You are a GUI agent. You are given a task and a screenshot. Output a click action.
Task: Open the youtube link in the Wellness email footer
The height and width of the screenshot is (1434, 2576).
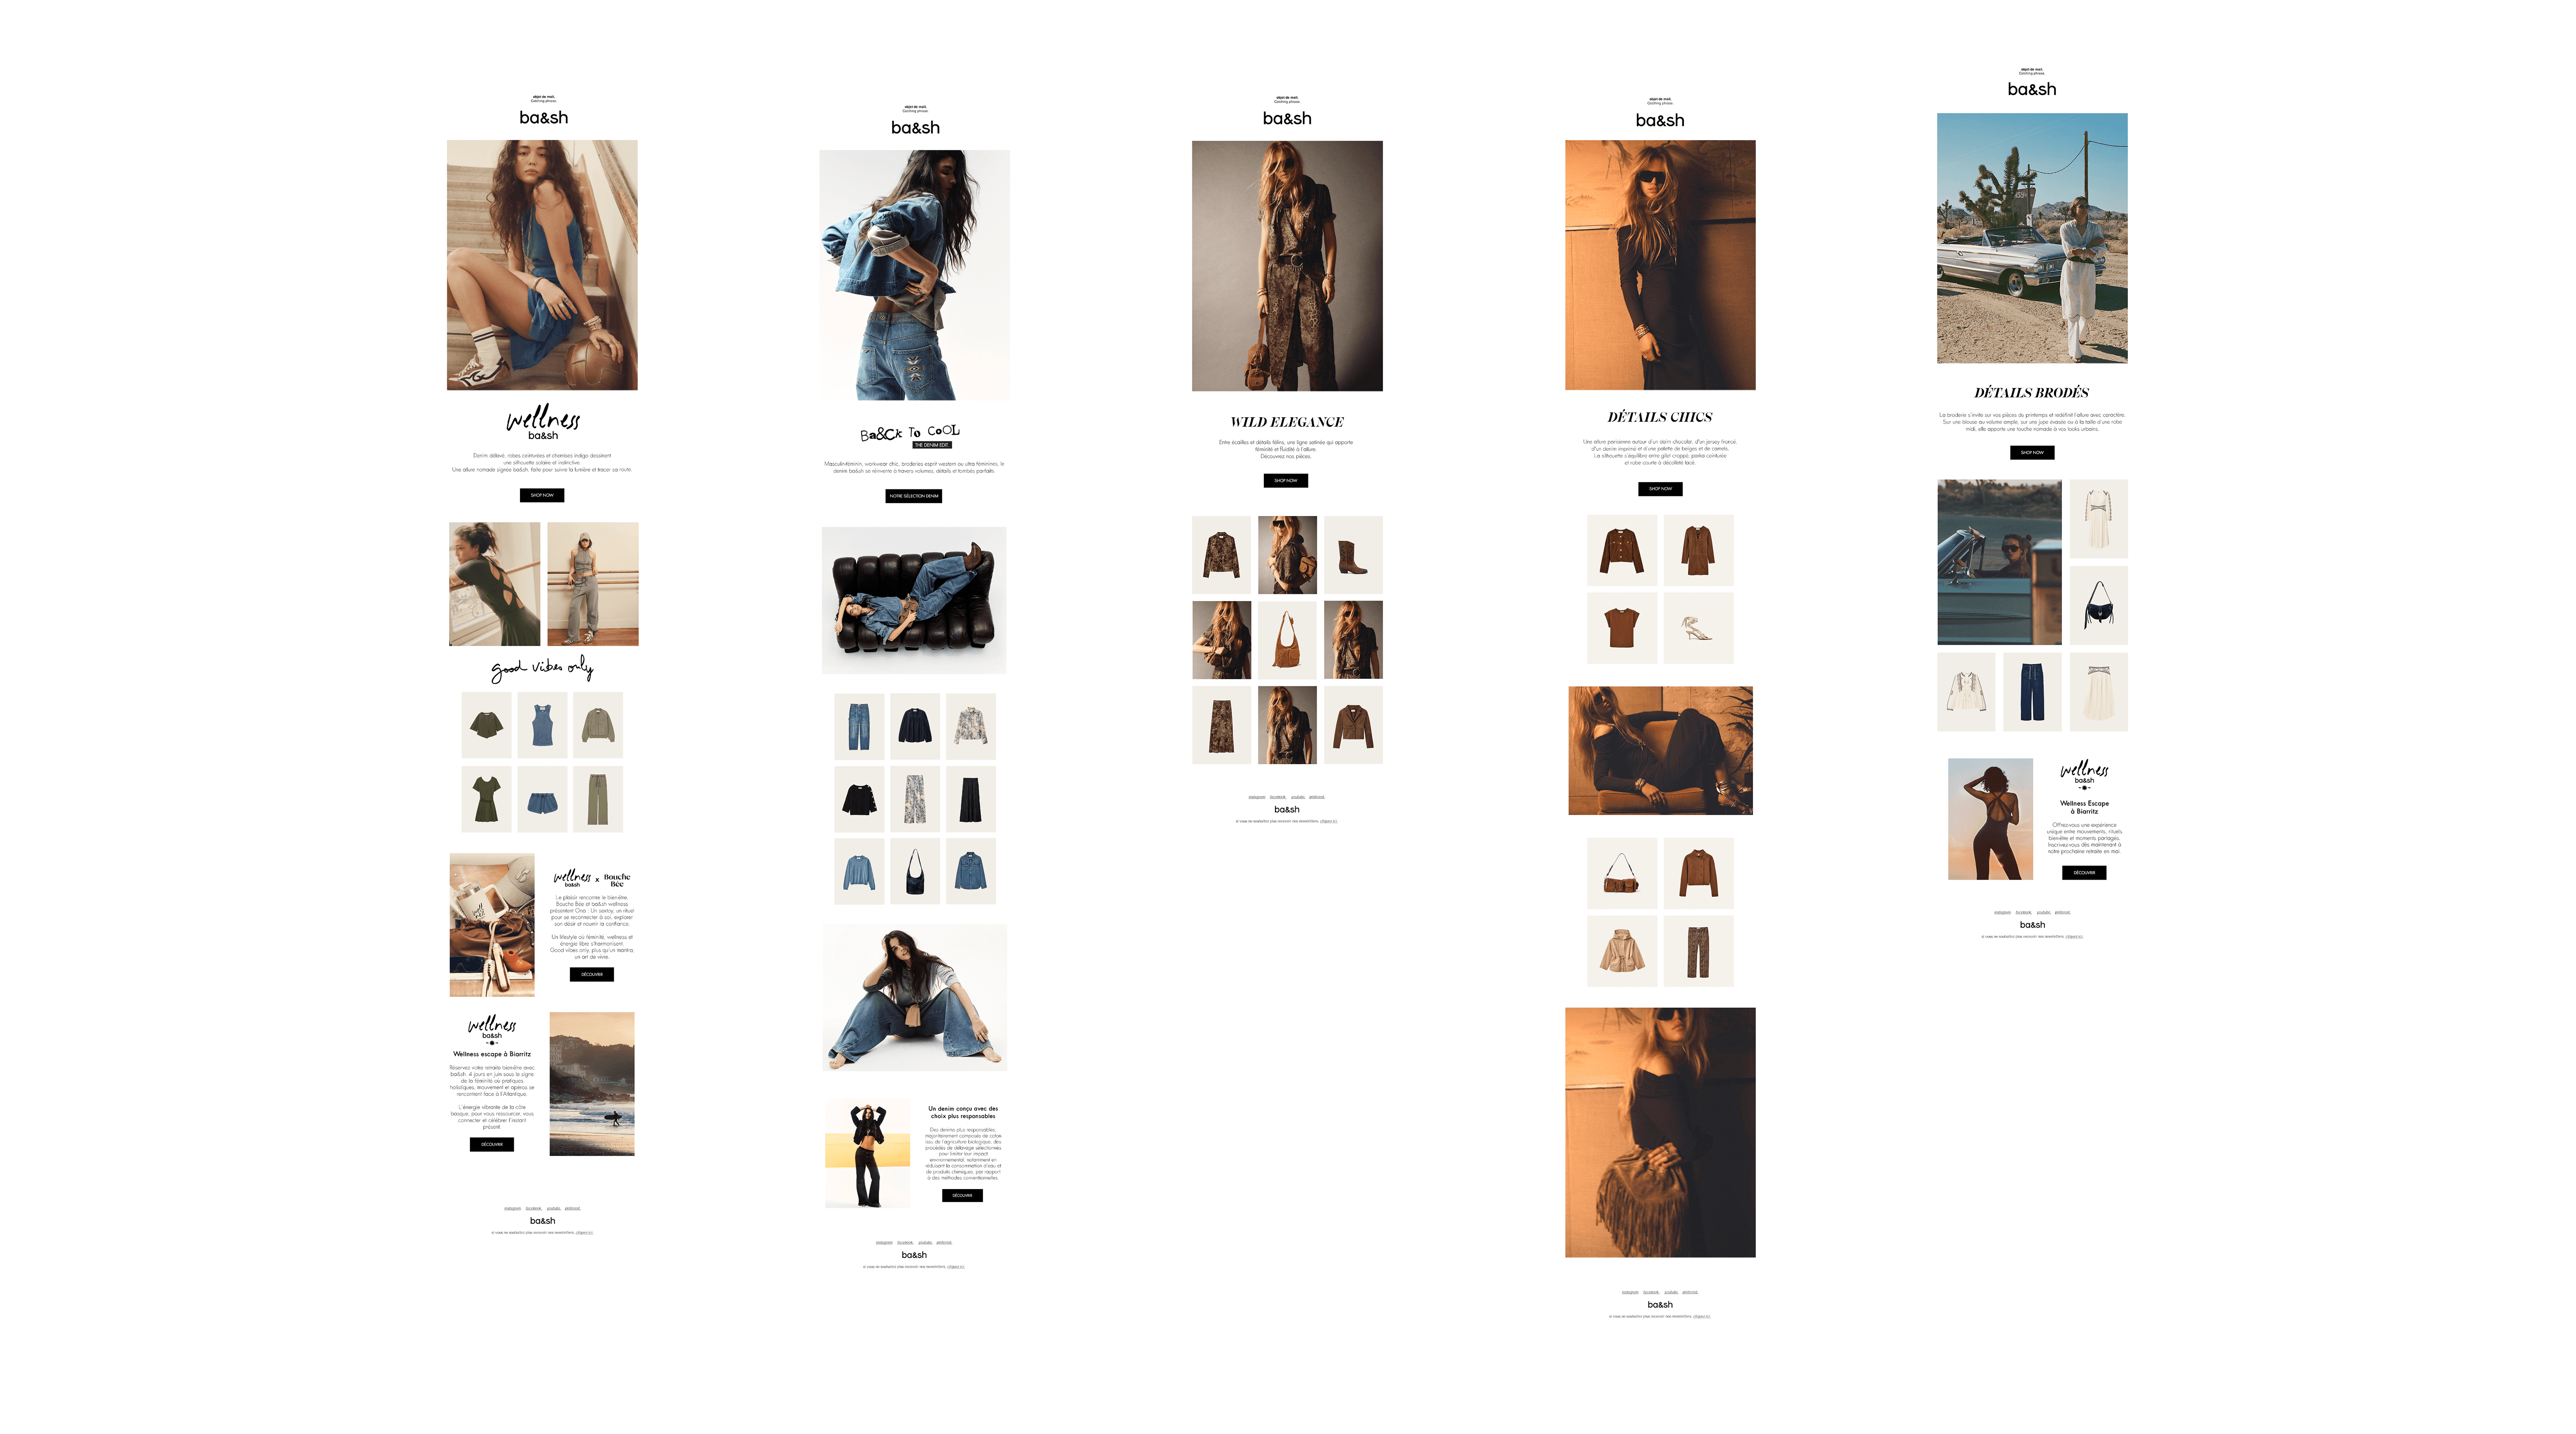pyautogui.click(x=553, y=1208)
